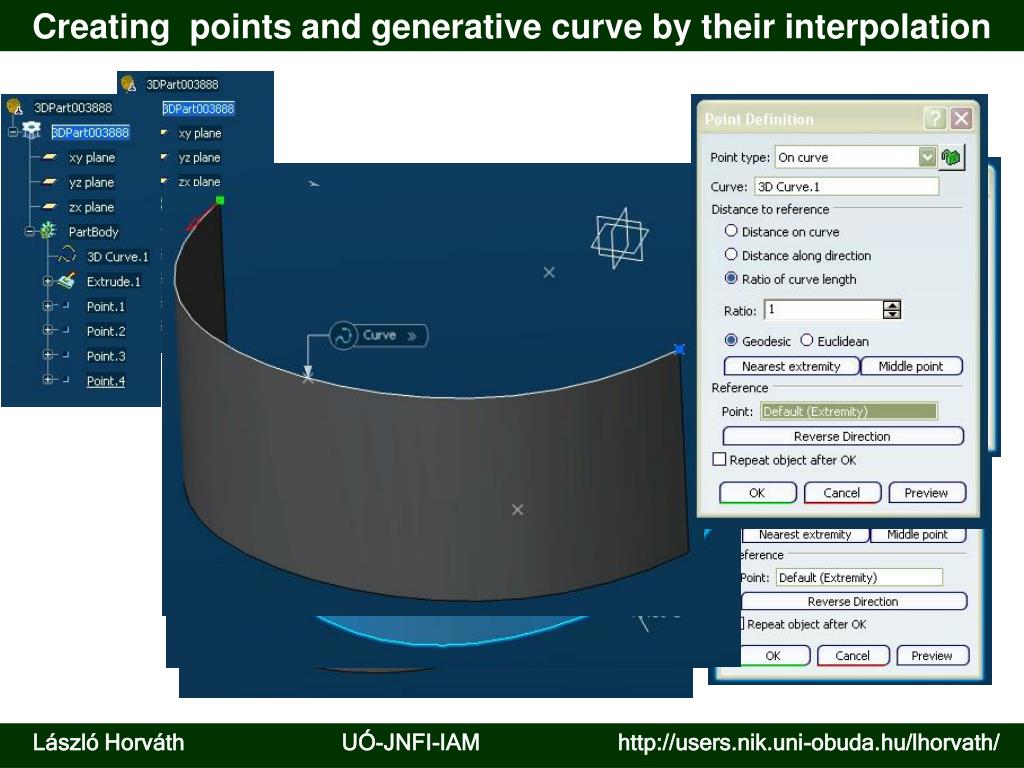Select the Distance on curve option

[731, 231]
